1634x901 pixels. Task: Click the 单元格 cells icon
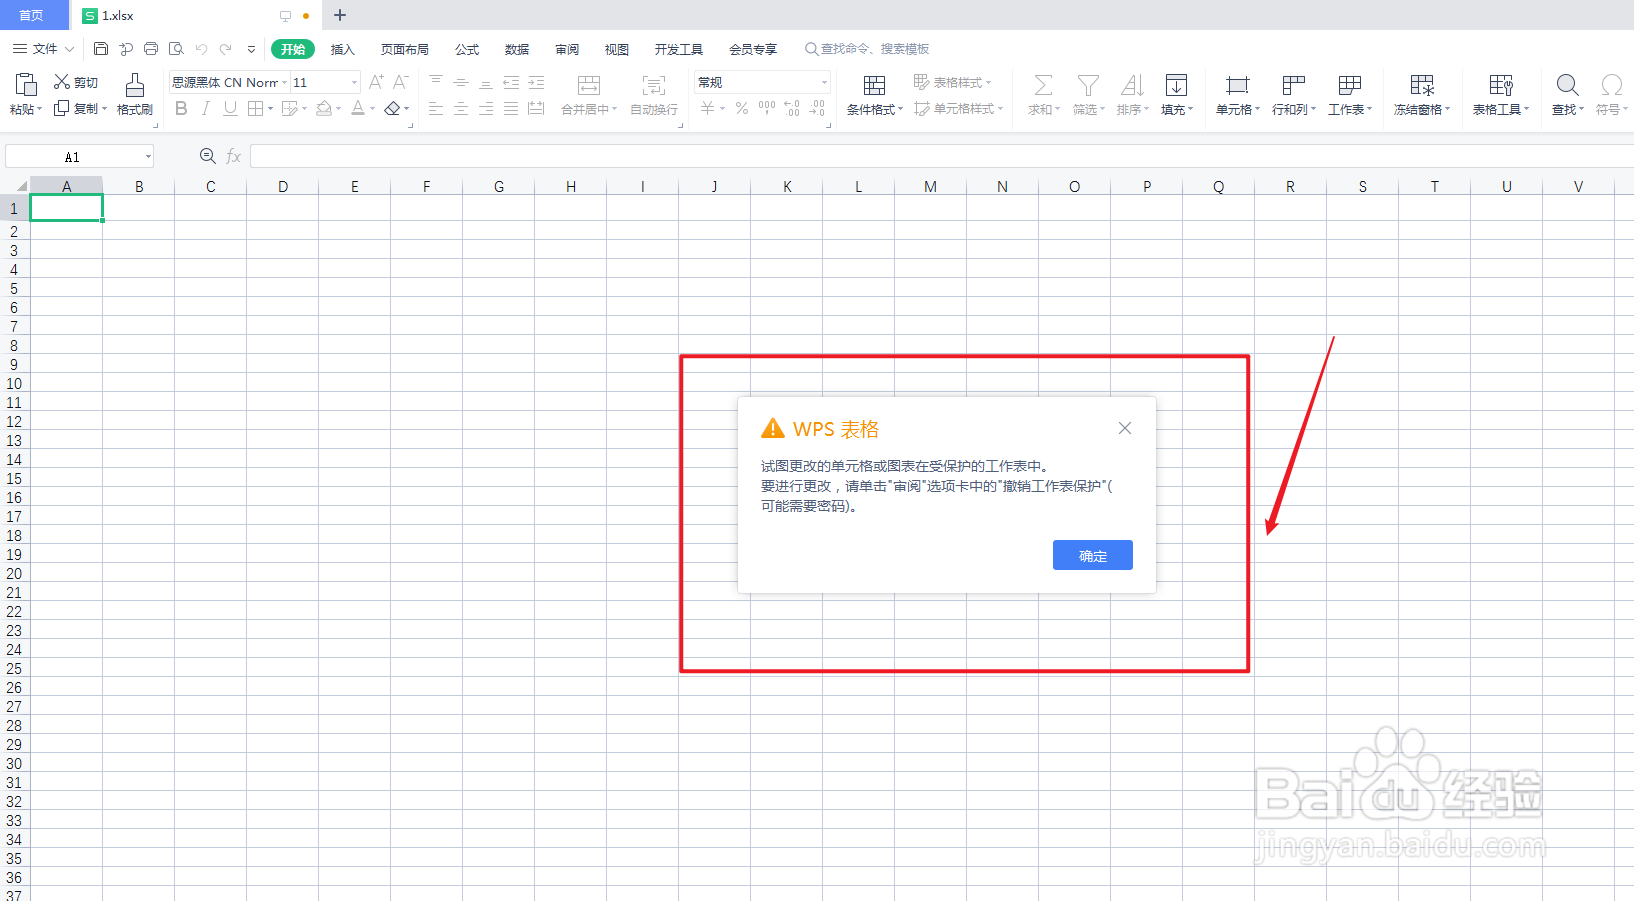1238,84
